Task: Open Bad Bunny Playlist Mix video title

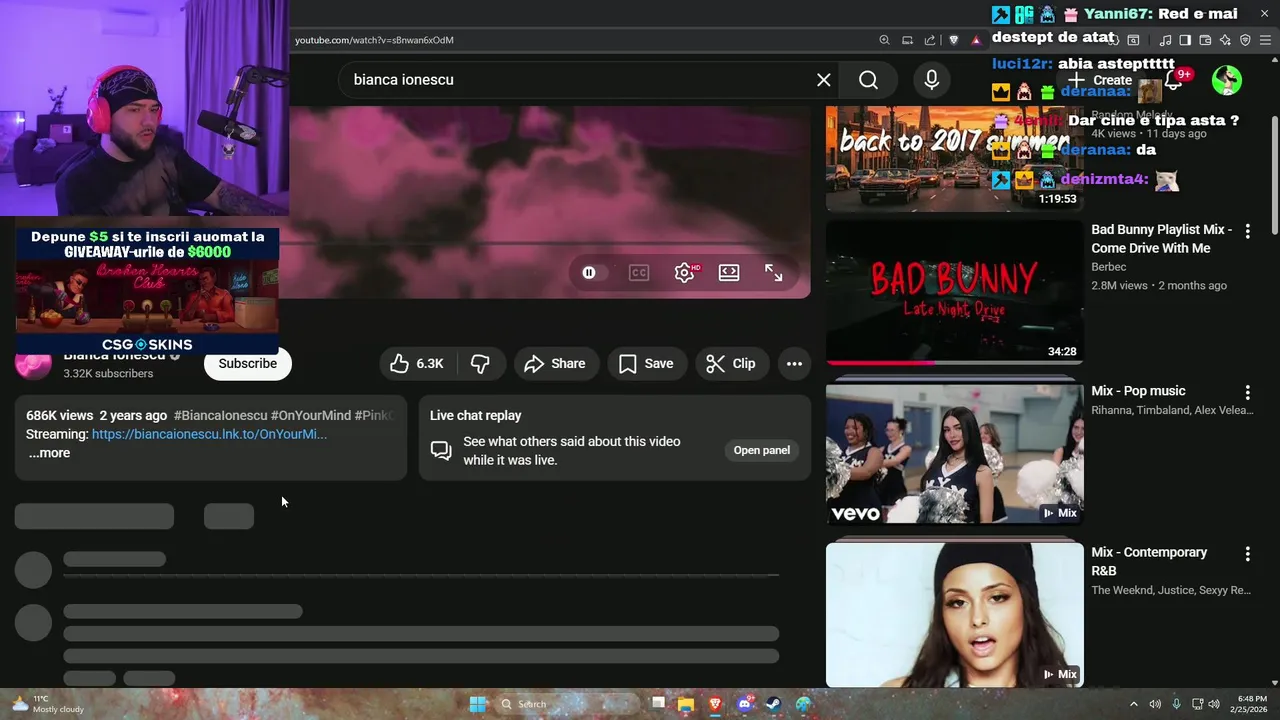Action: (x=1161, y=239)
